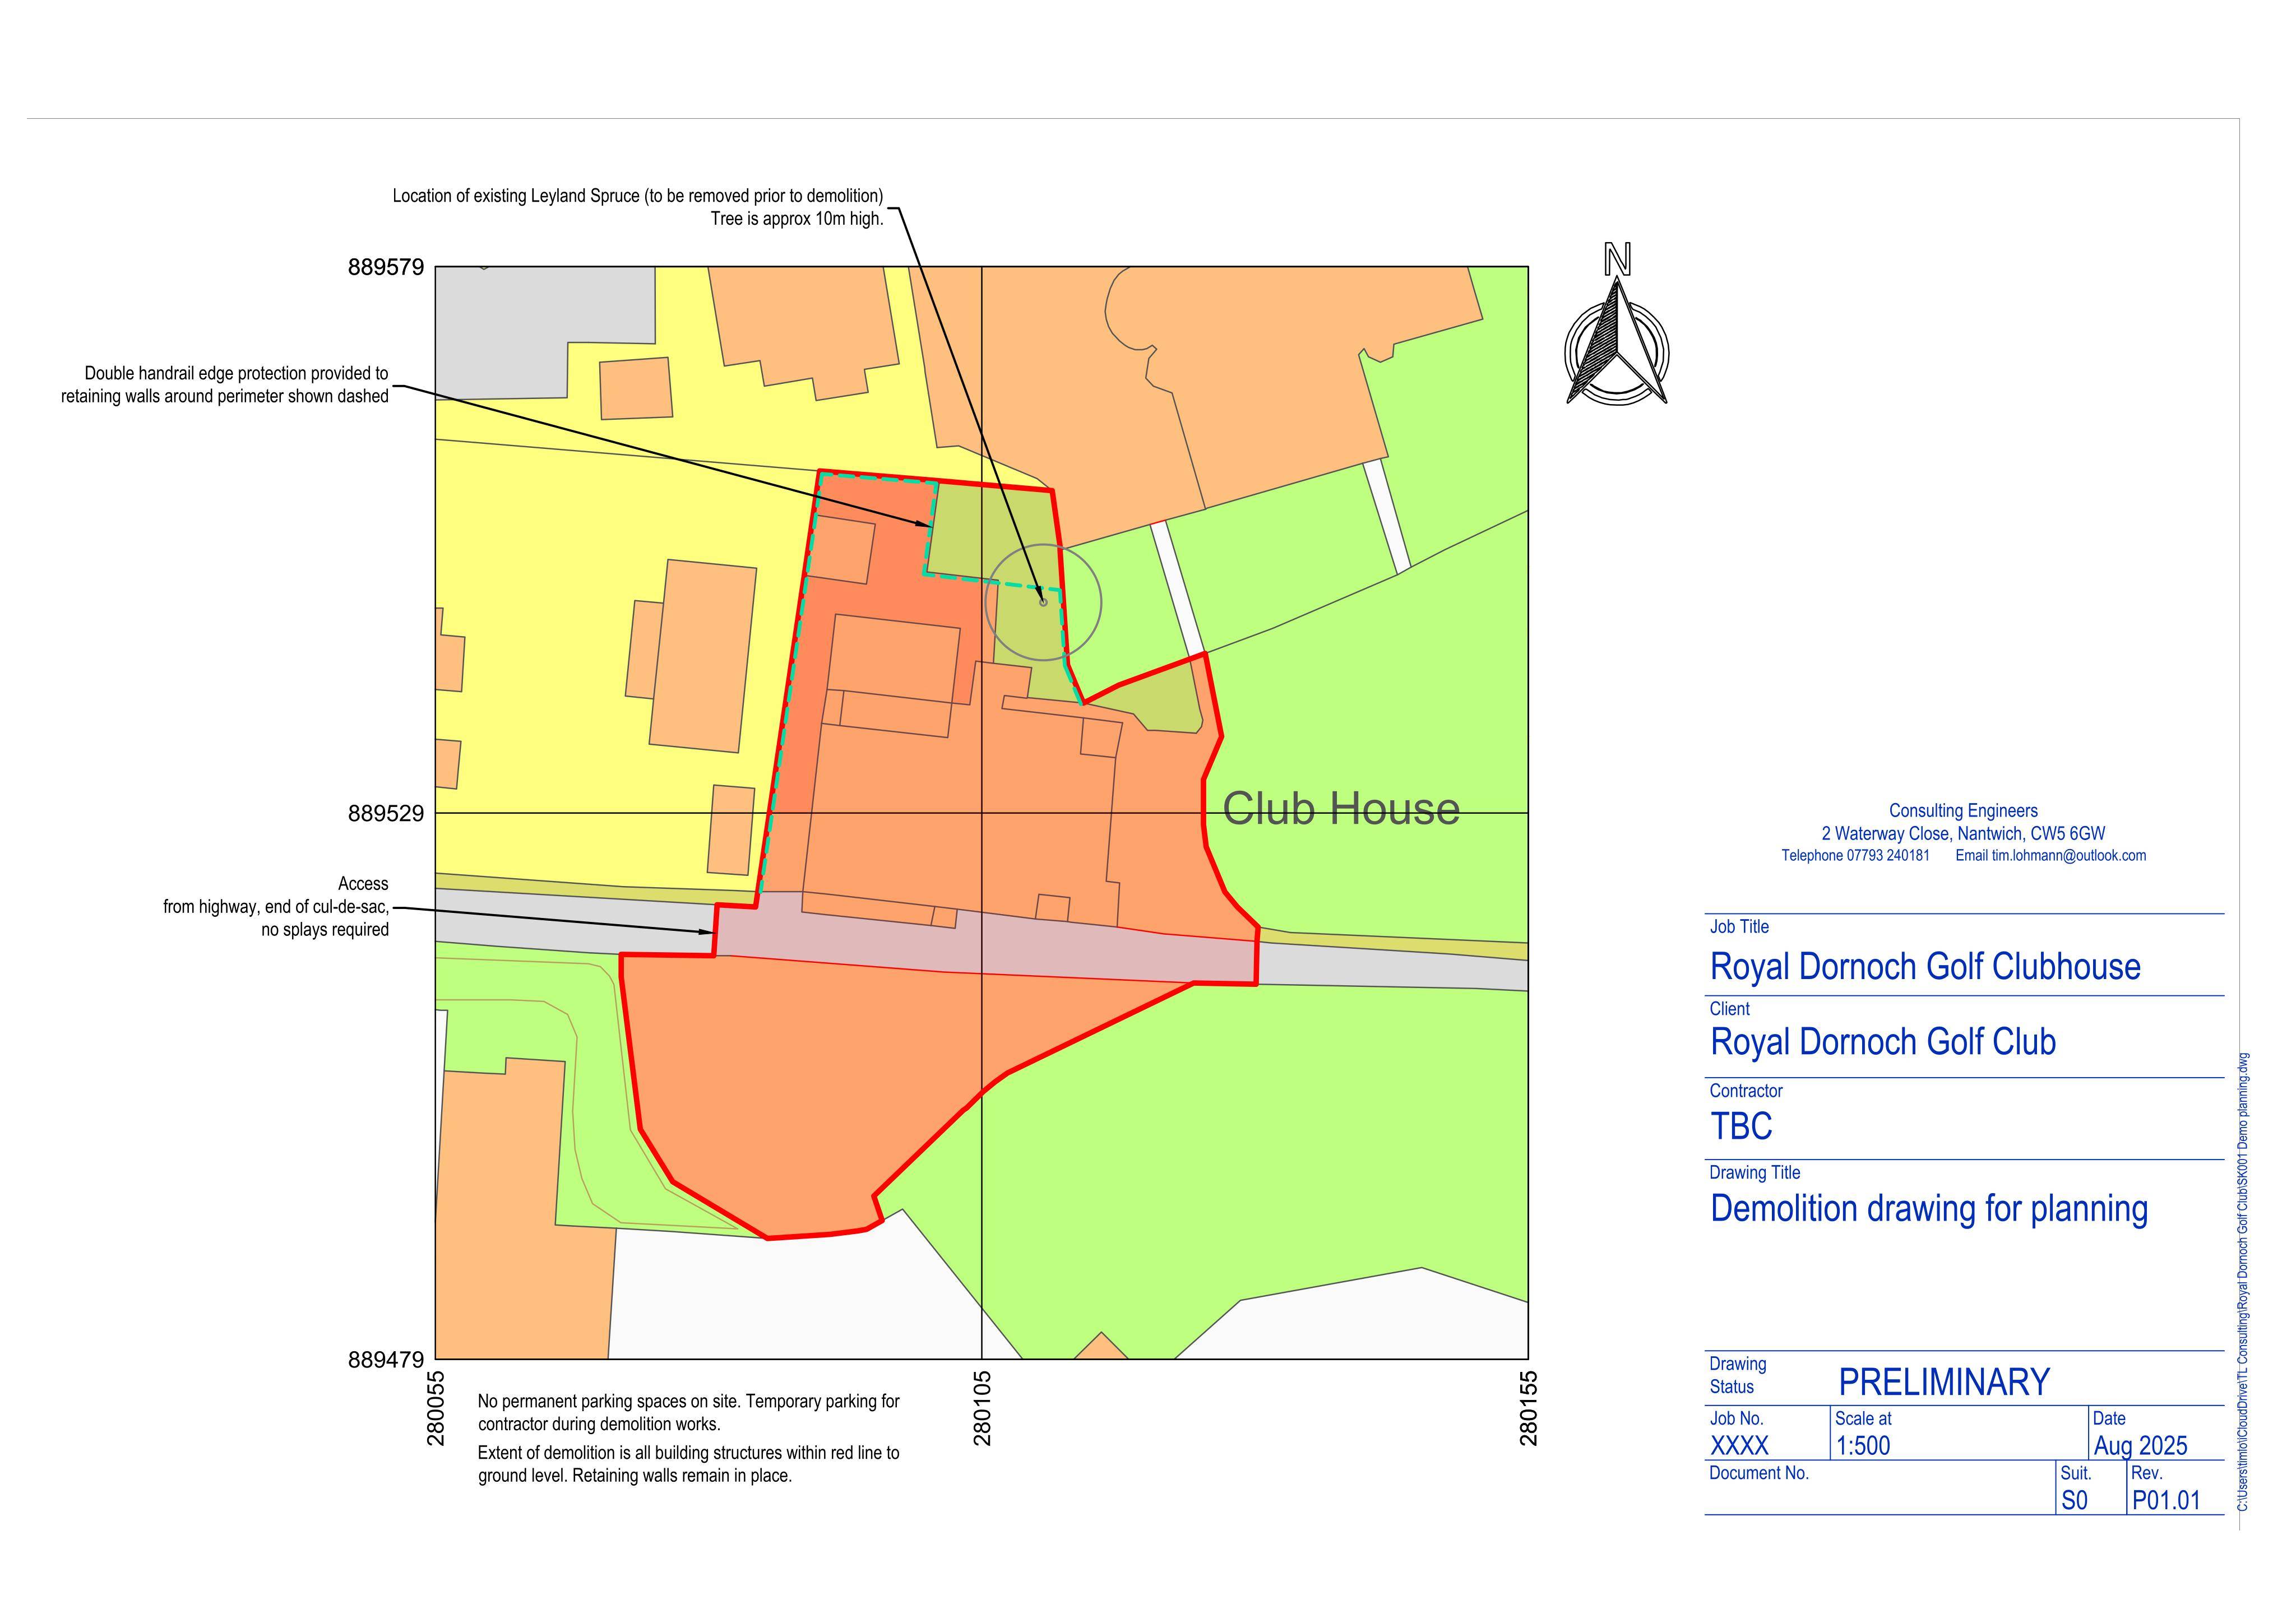Click the contractor value 'TBC'
This screenshot has width=2296, height=1623.
tap(1741, 1126)
